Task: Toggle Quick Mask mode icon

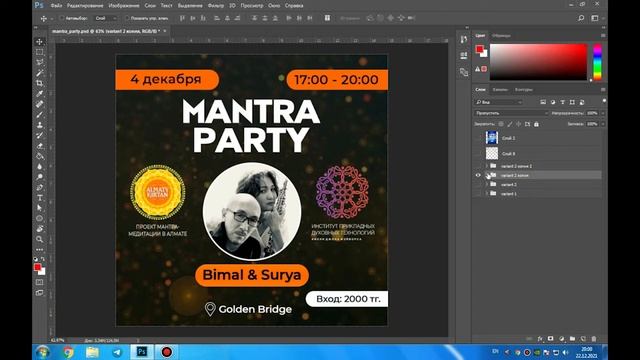Action: click(40, 282)
